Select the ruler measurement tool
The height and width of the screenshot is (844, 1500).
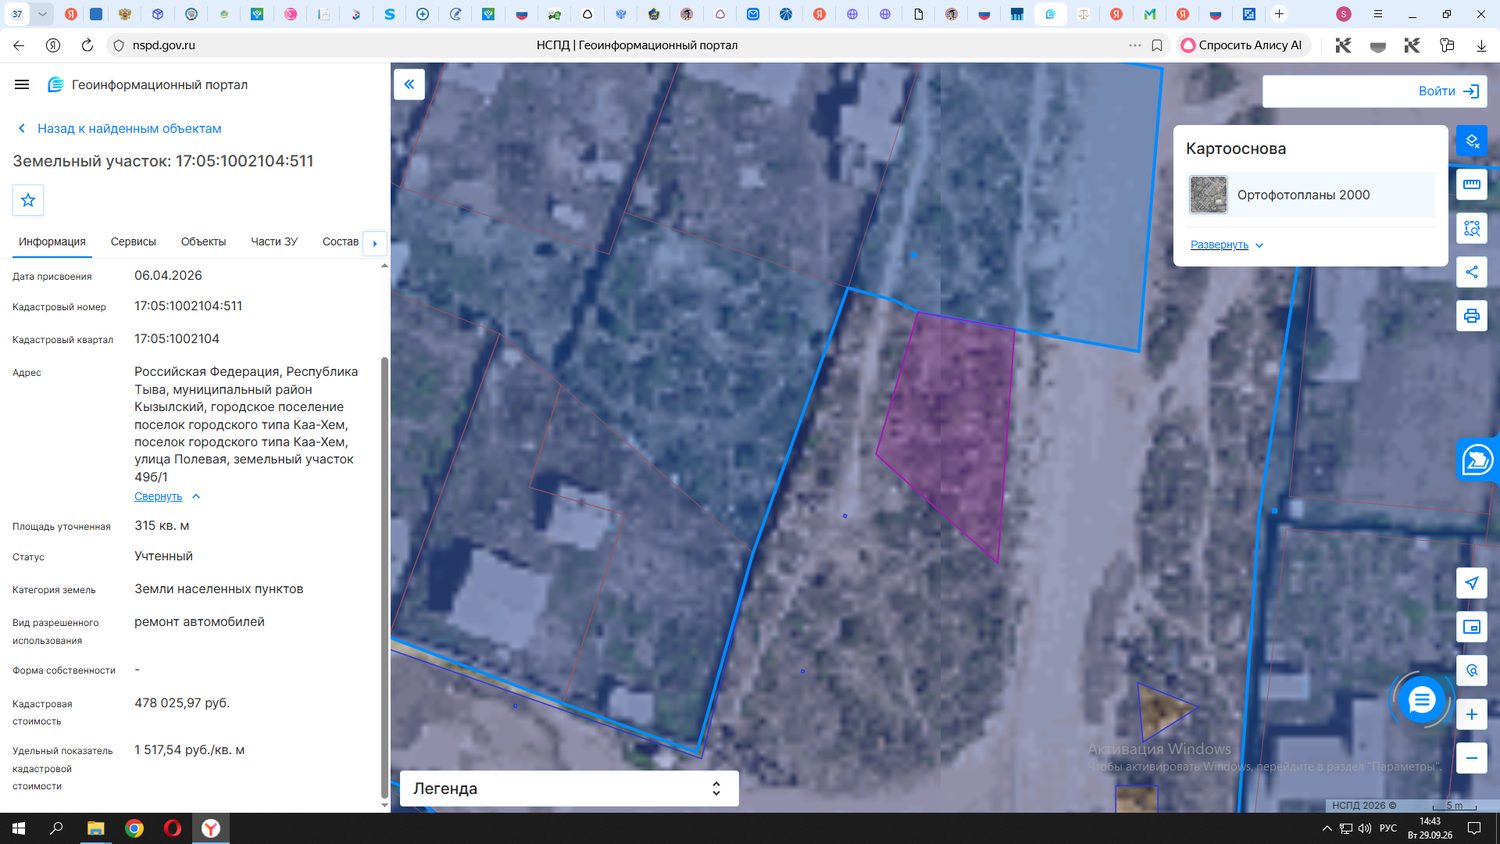tap(1472, 184)
